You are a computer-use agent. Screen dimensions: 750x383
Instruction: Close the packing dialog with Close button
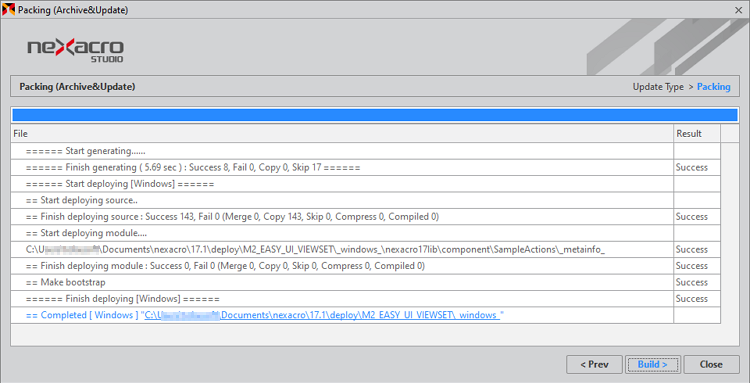click(x=711, y=364)
